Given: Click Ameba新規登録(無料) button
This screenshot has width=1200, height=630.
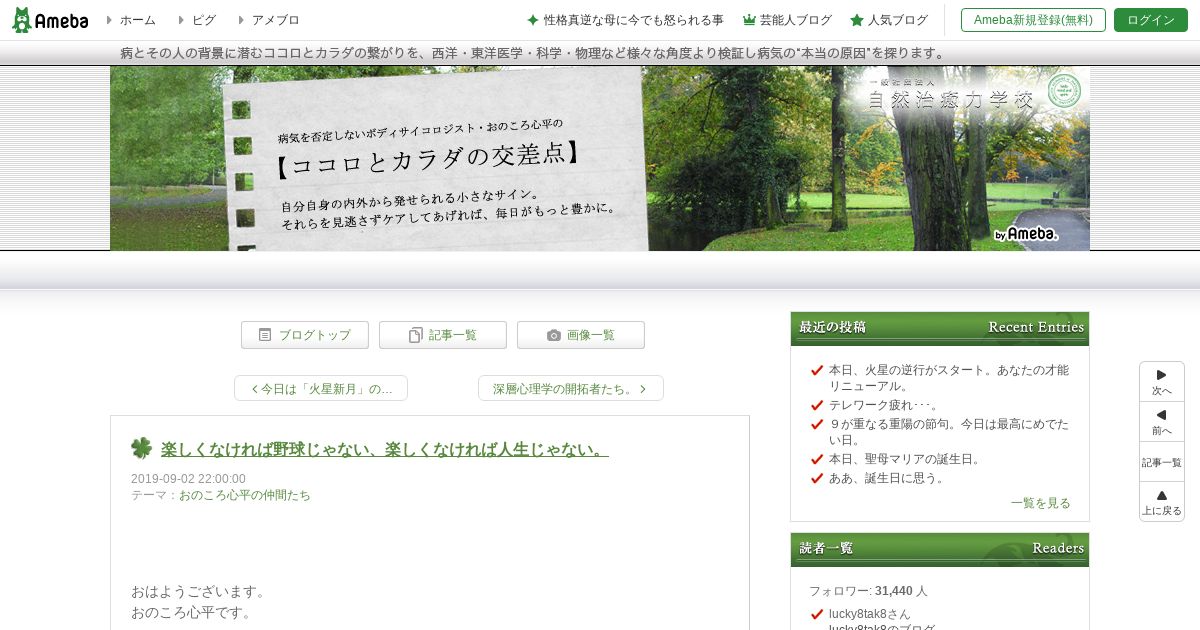Looking at the screenshot, I should pyautogui.click(x=1033, y=20).
